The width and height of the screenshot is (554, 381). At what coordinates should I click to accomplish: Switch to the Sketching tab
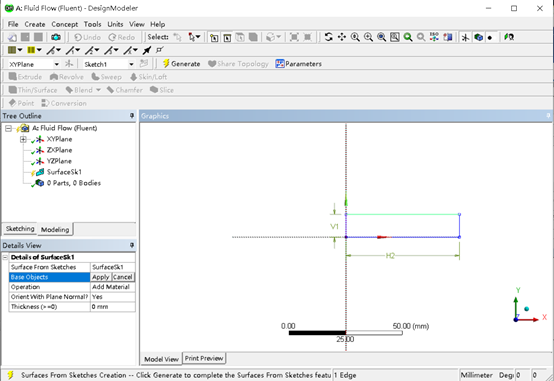[x=20, y=229]
